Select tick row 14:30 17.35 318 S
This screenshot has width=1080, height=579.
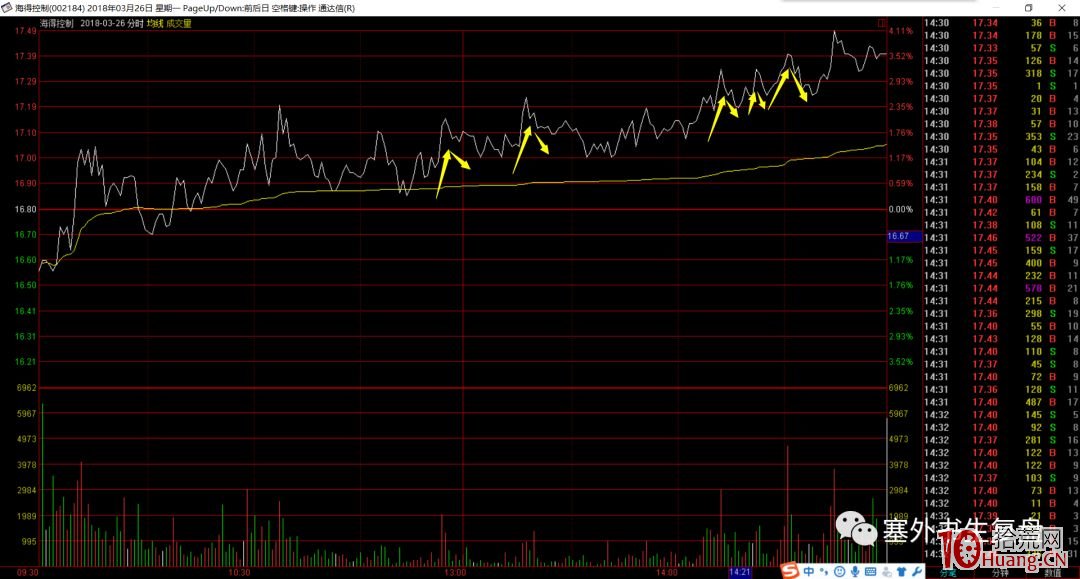point(1001,73)
